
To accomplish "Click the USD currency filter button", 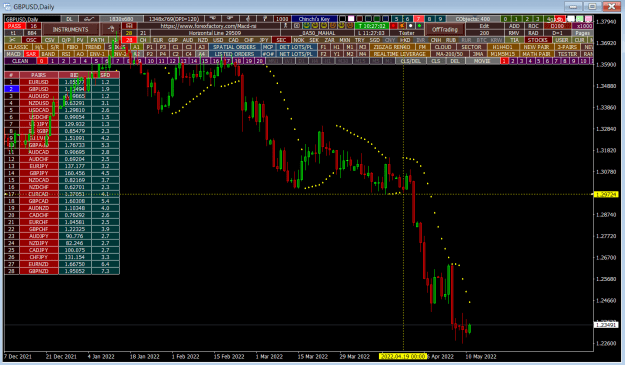I will (218, 40).
